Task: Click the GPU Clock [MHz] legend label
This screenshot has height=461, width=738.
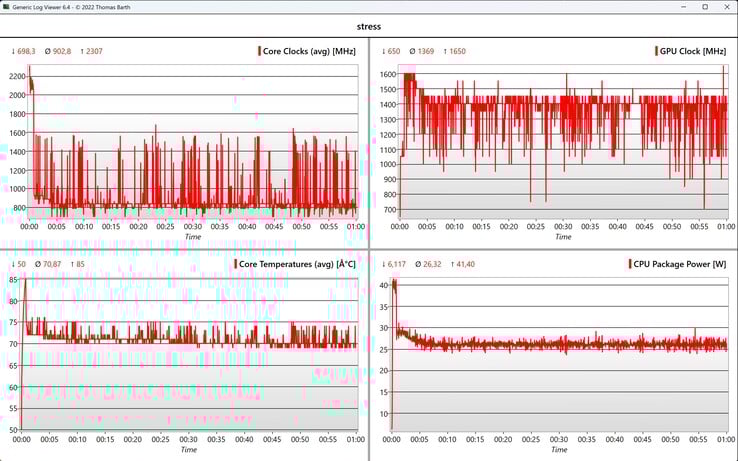Action: click(x=693, y=51)
